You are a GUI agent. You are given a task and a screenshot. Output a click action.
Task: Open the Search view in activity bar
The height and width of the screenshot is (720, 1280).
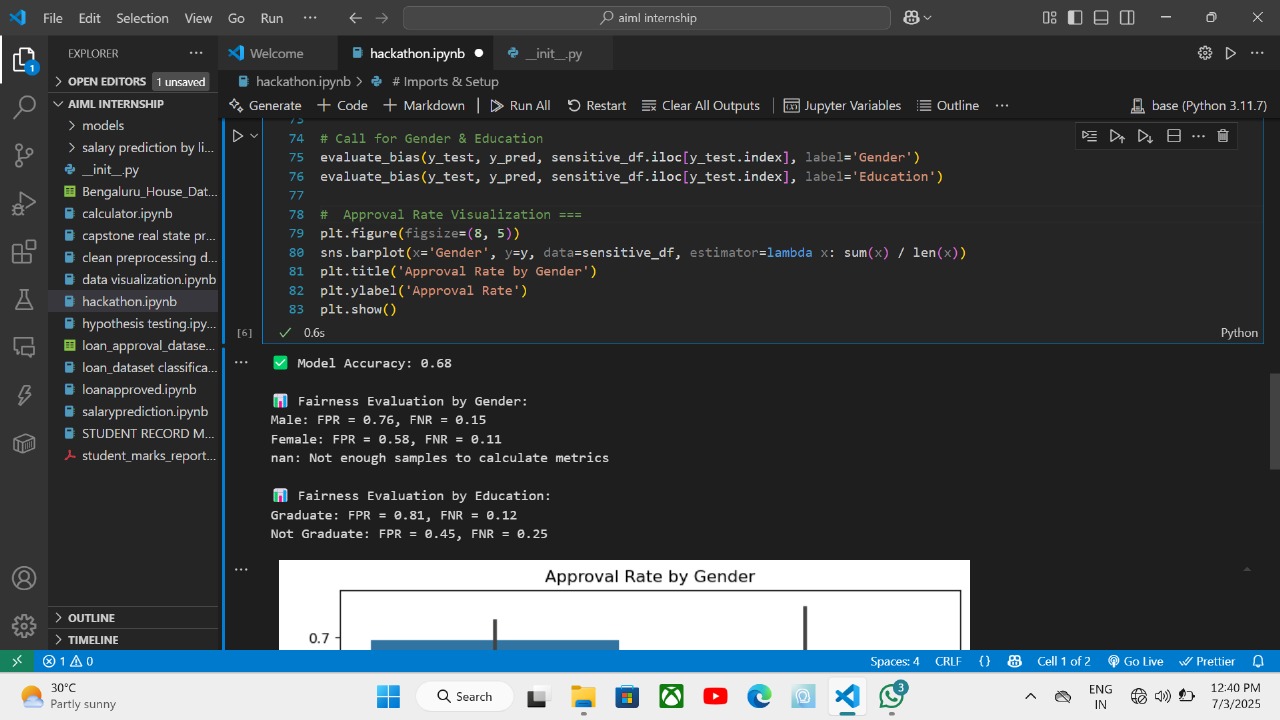(24, 107)
